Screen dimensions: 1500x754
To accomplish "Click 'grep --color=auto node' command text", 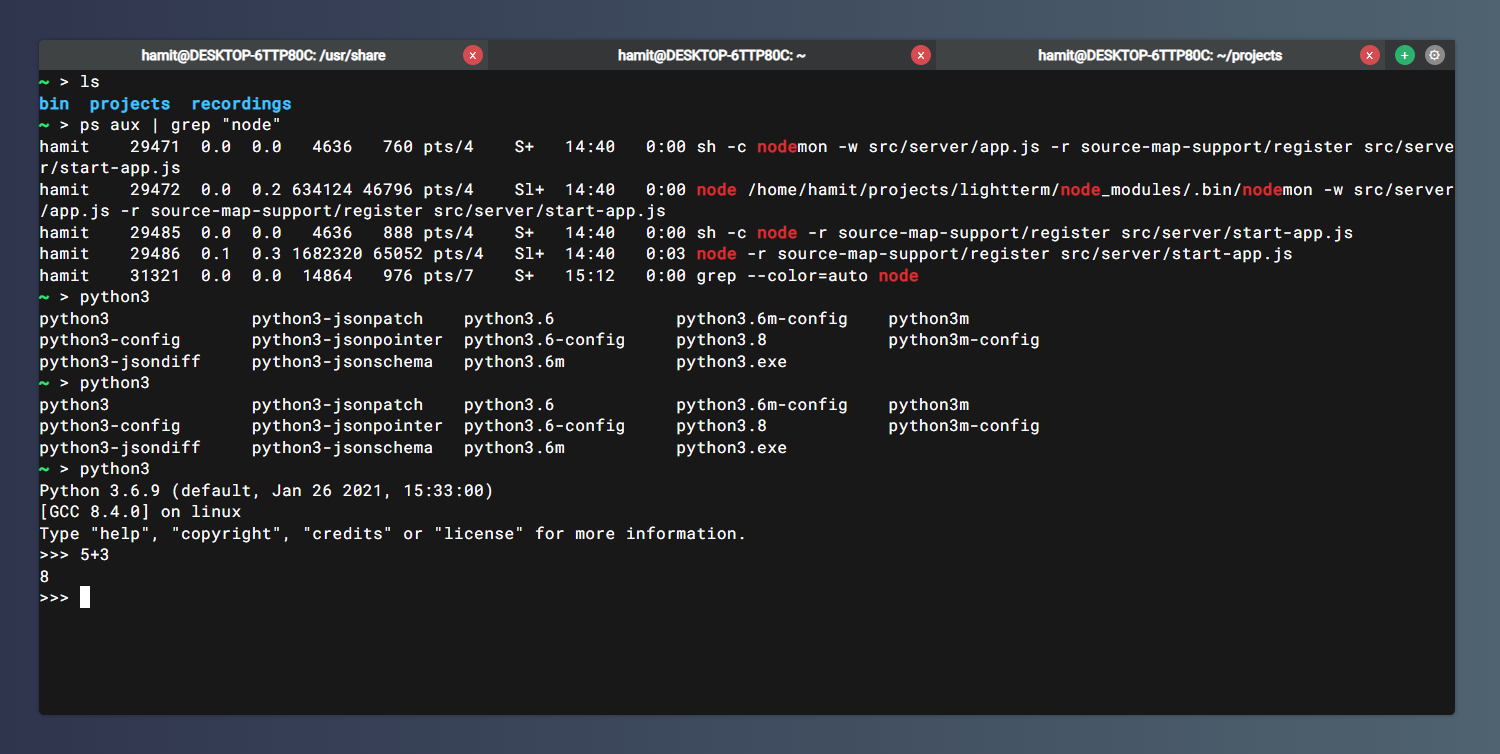I will pos(807,276).
